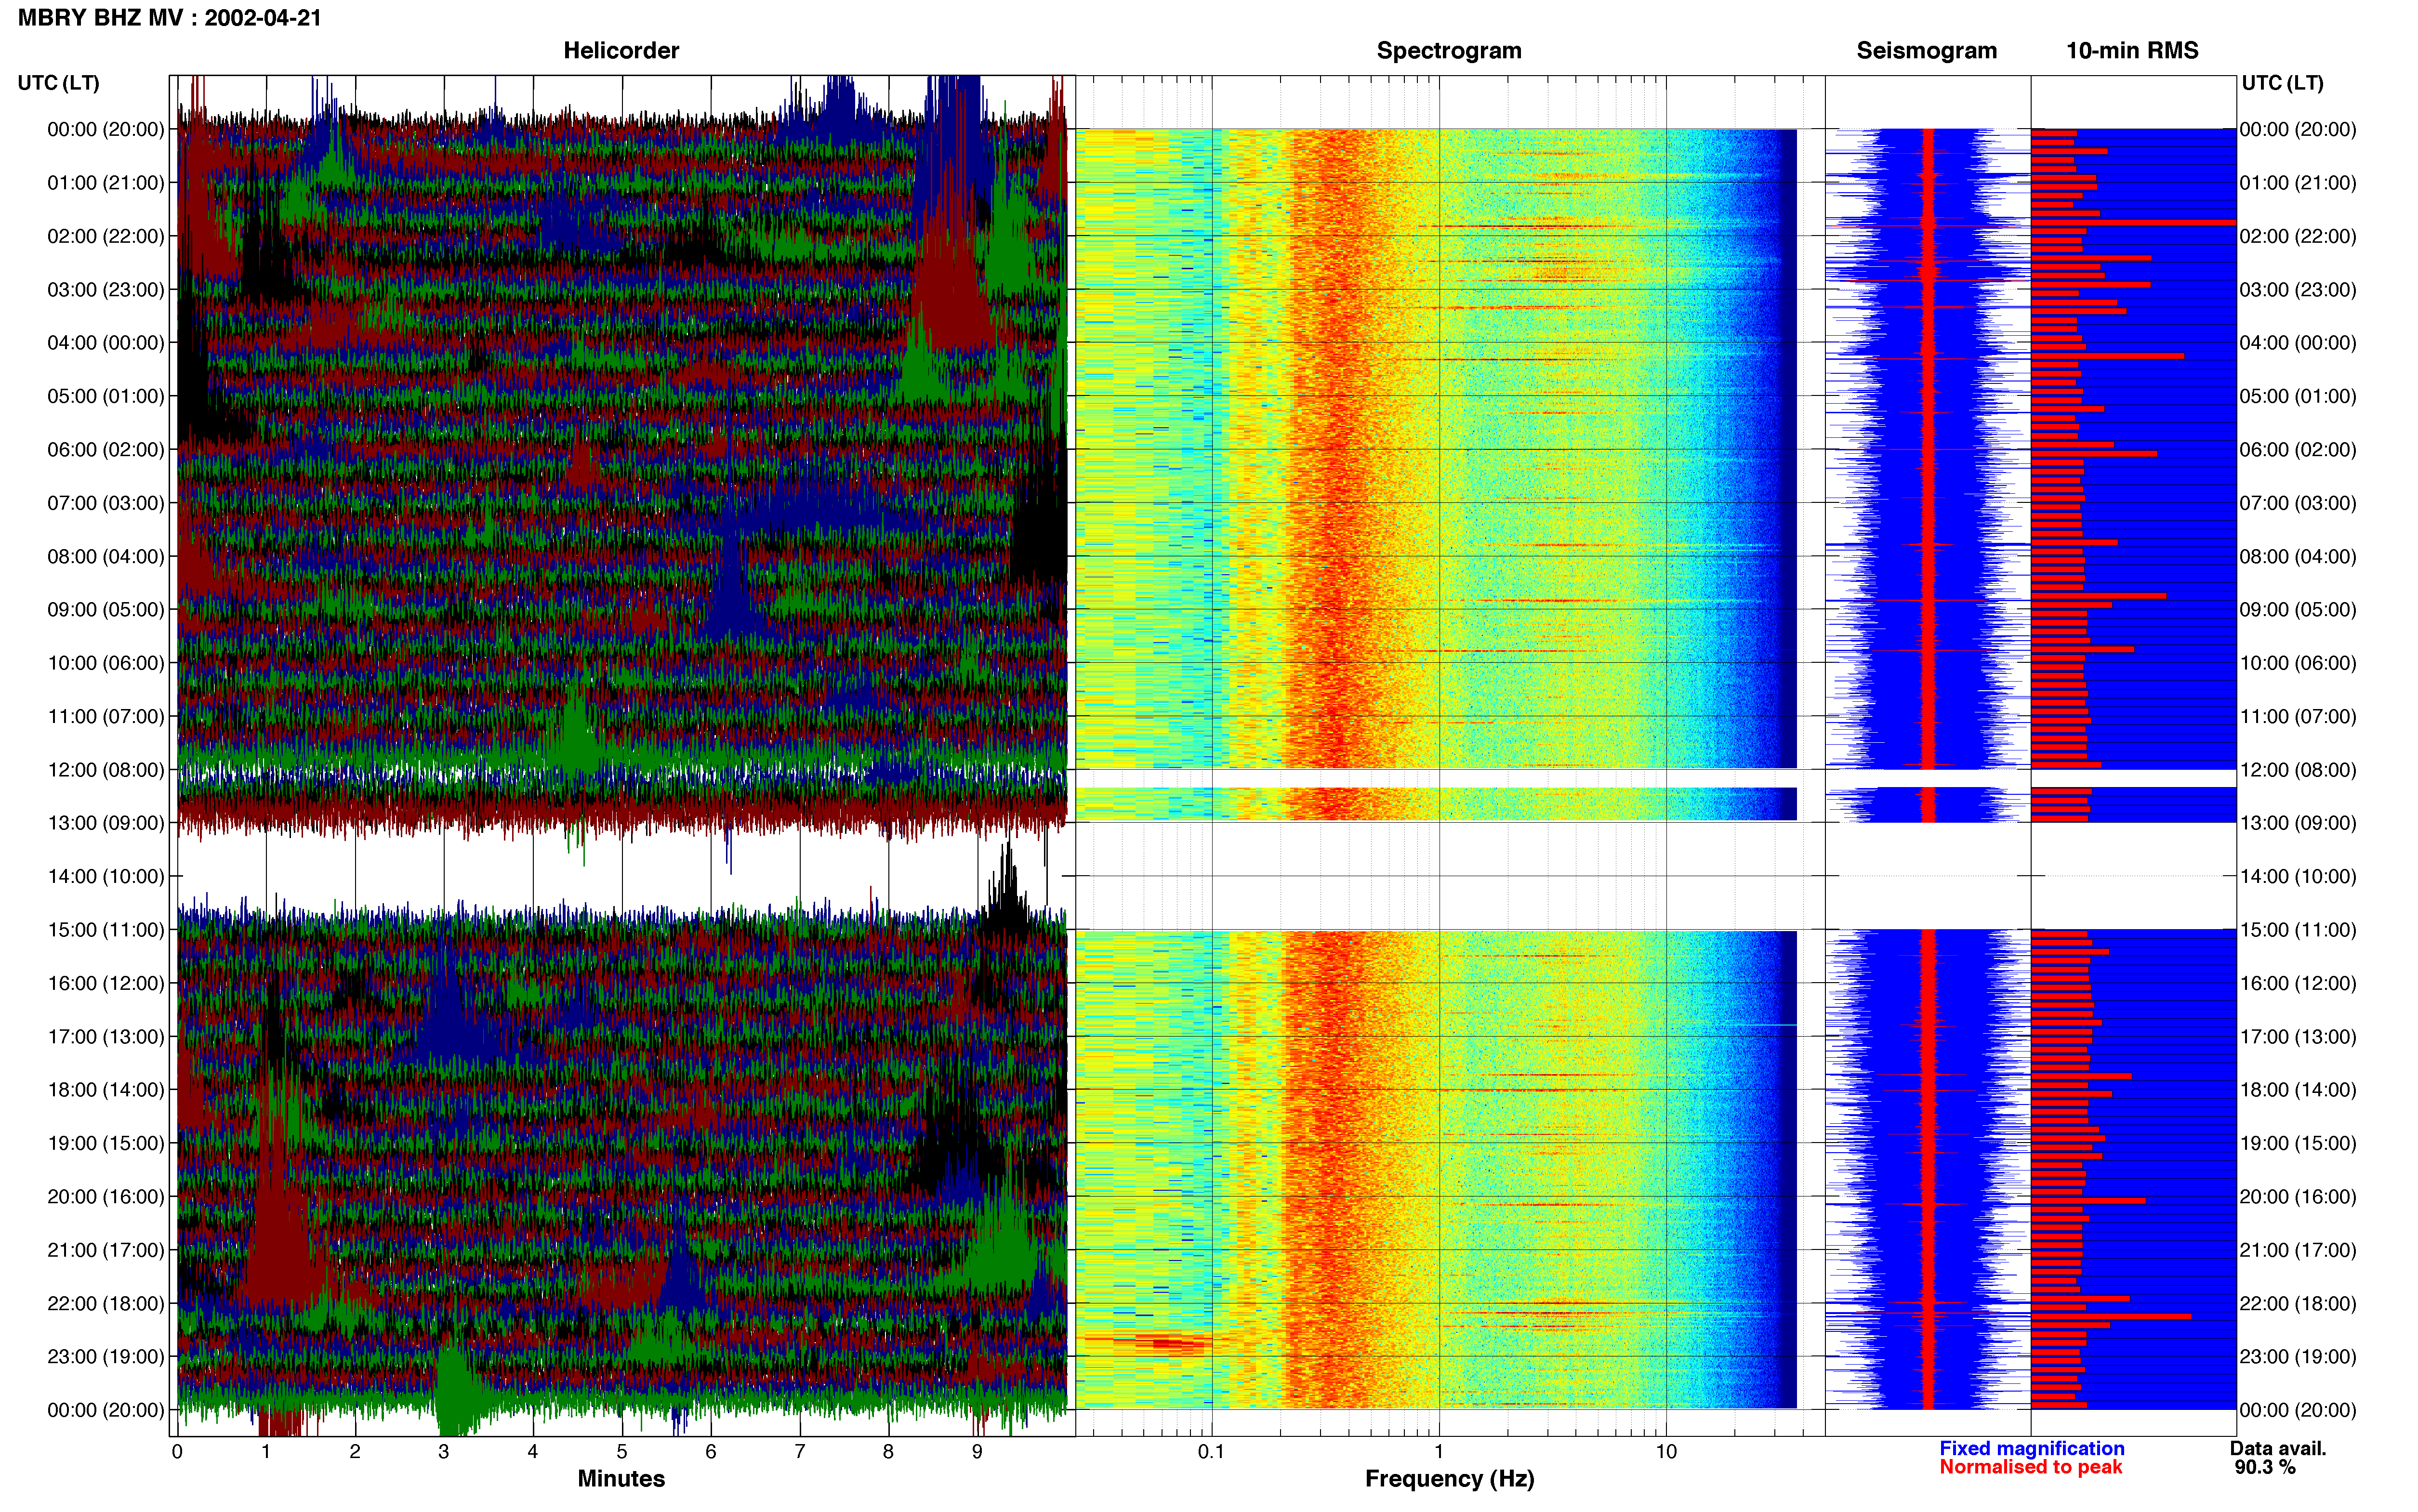Click the '13:00 (09:00)' label right of the RMS panel
The width and height of the screenshot is (2418, 1512).
[2298, 823]
